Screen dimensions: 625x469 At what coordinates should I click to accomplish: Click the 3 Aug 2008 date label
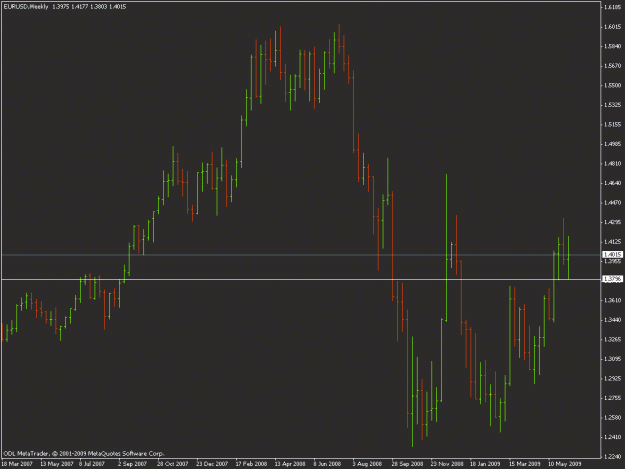[x=367, y=464]
